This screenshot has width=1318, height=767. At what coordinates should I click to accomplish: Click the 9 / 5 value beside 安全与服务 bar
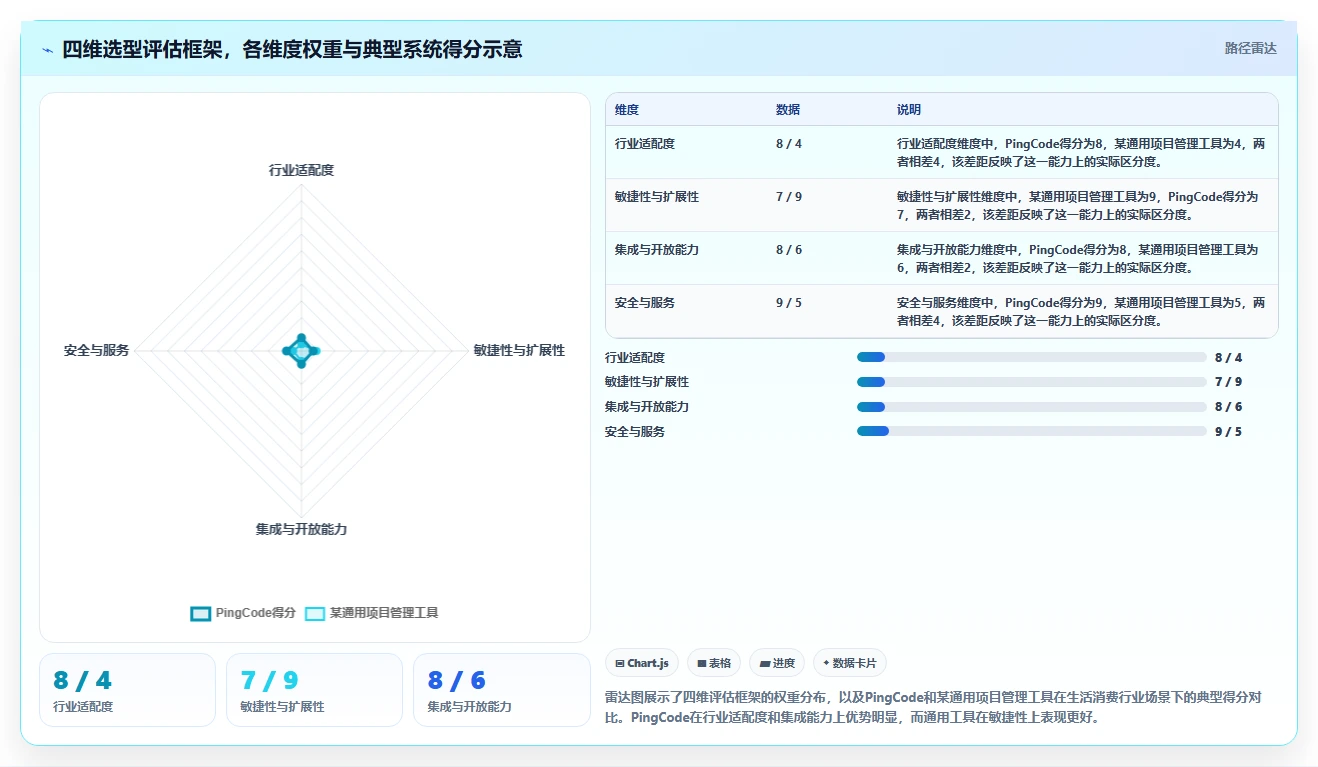pos(1228,432)
